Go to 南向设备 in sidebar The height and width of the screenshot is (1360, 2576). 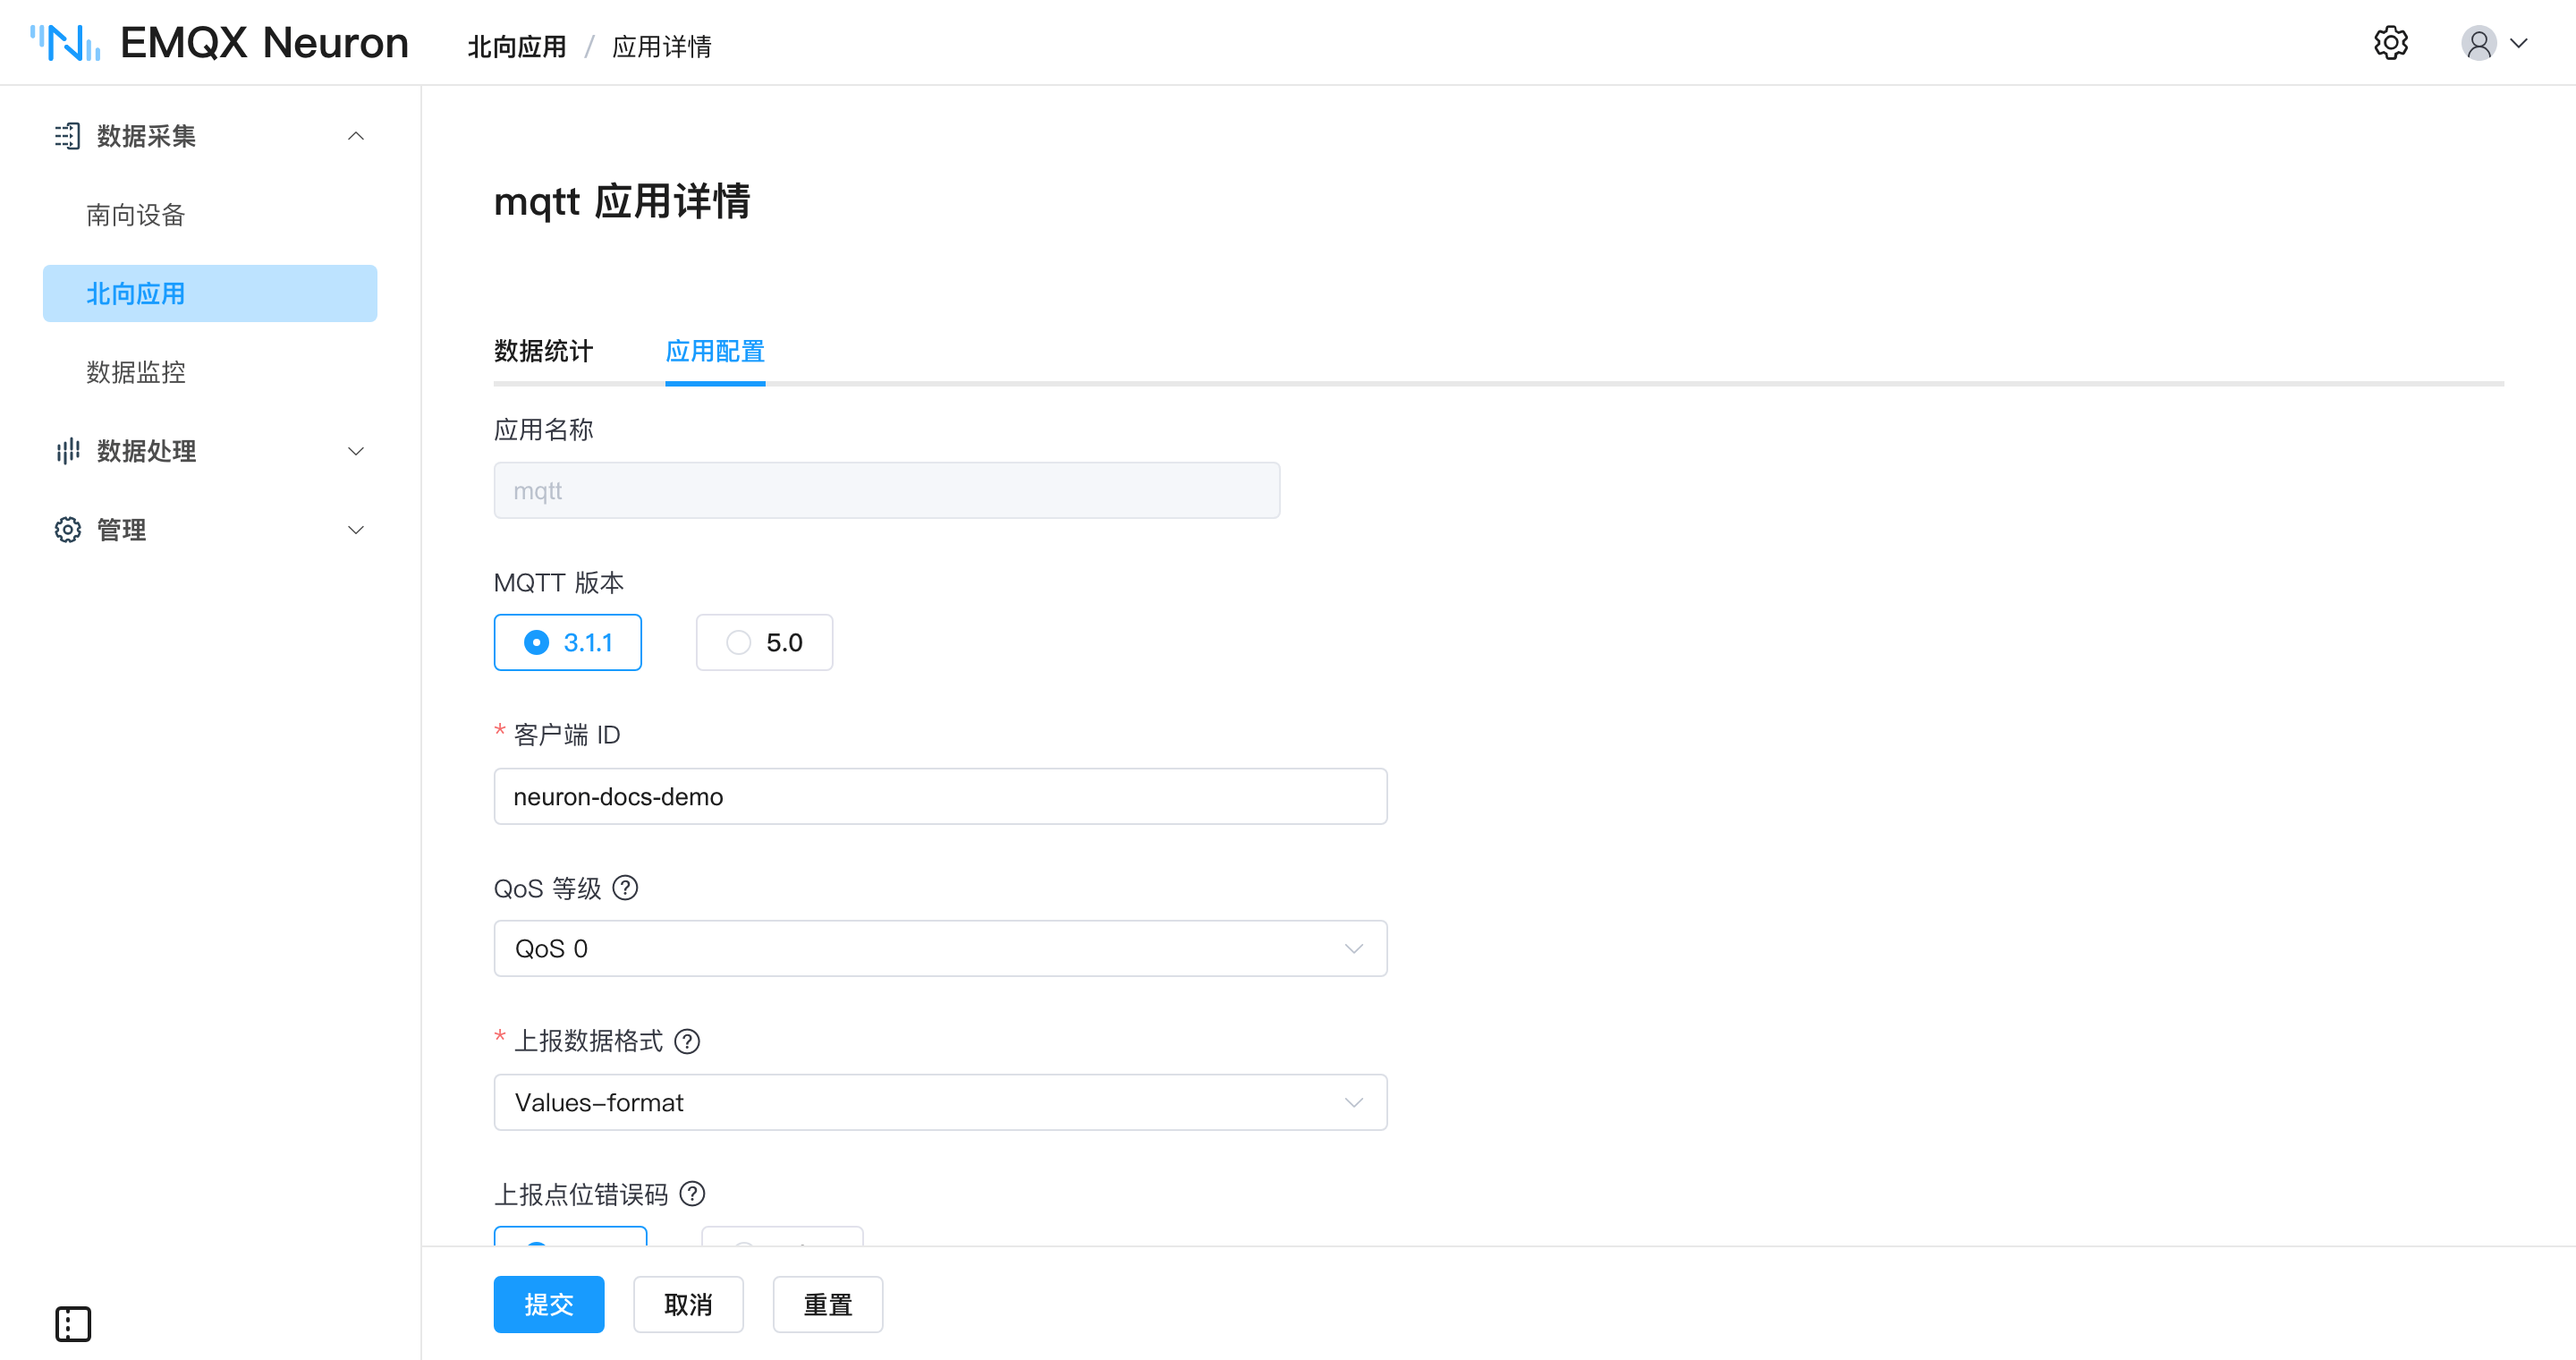[x=135, y=215]
